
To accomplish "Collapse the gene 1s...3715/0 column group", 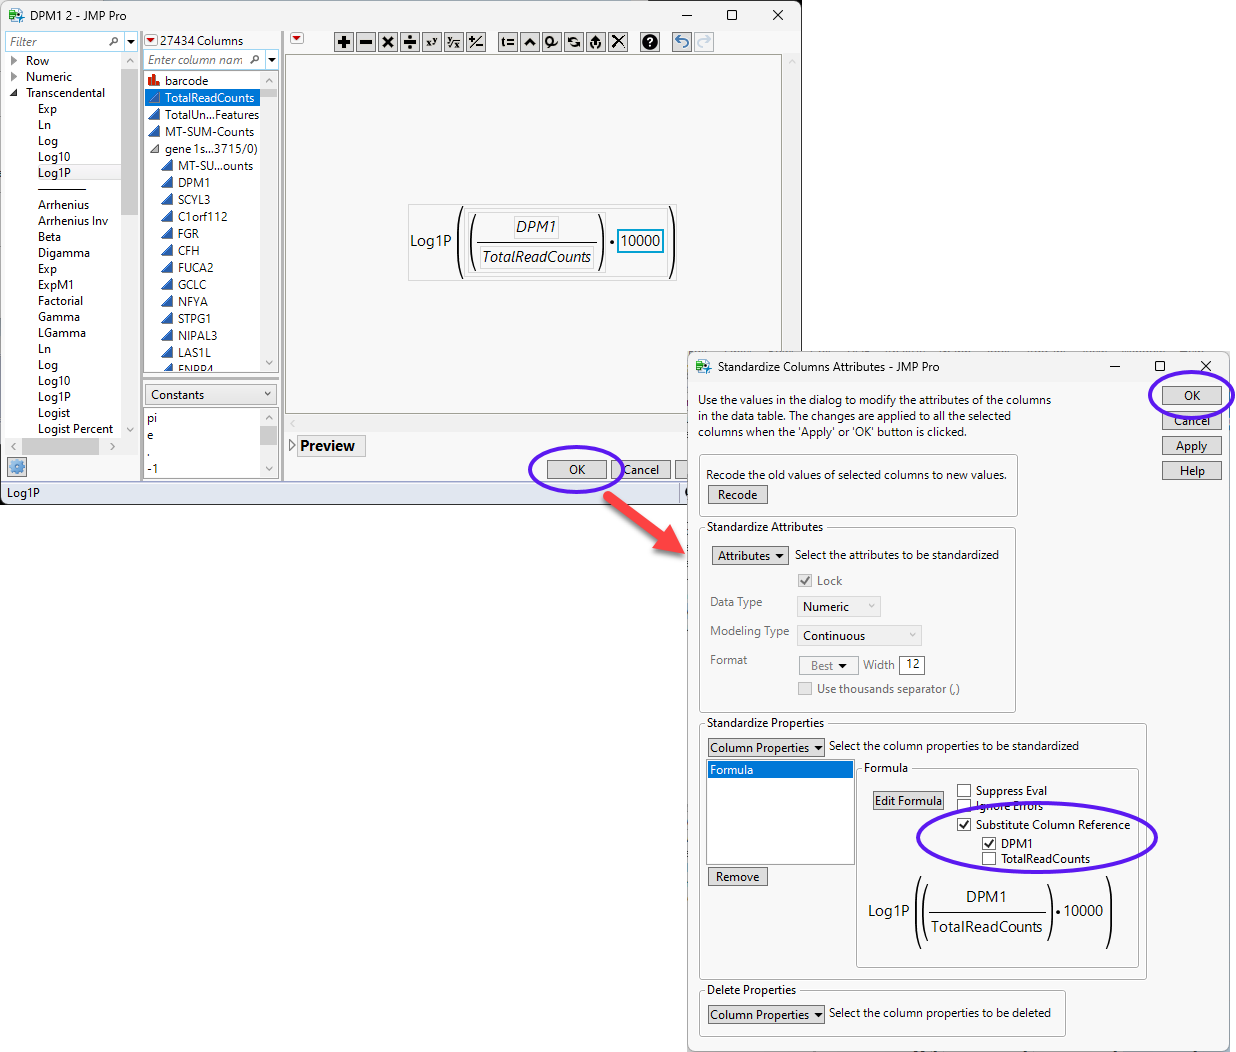I will tap(154, 149).
